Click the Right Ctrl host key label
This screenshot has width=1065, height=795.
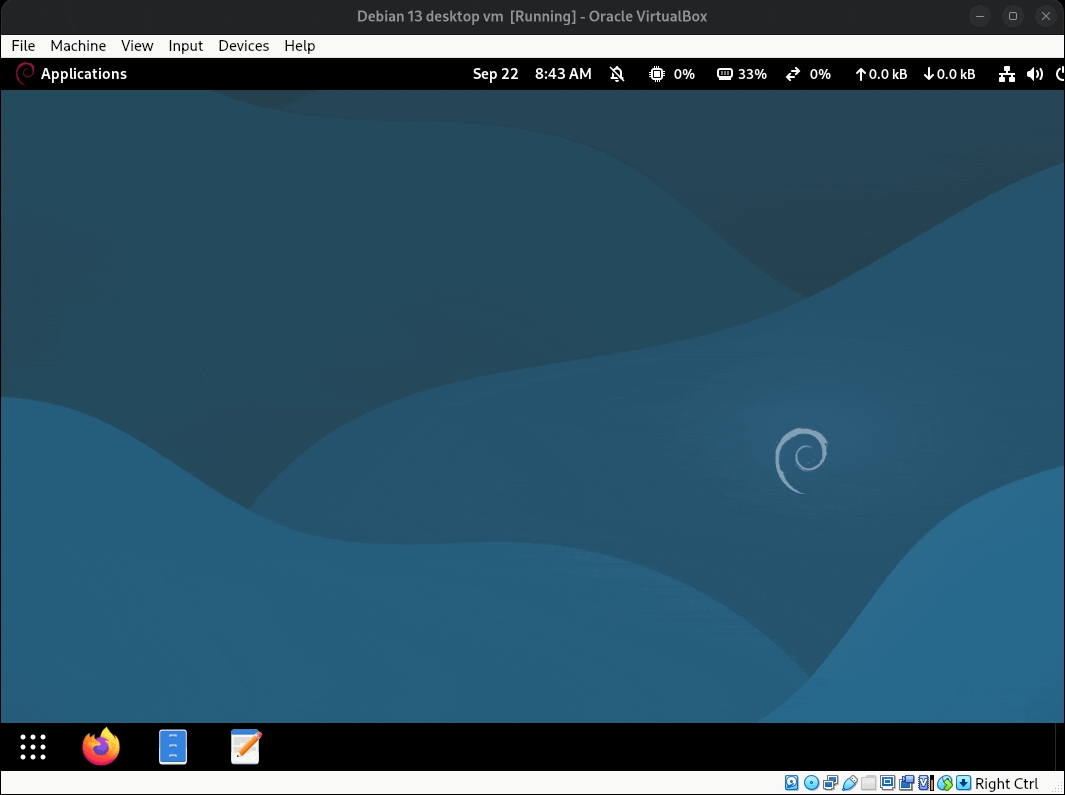1007,783
